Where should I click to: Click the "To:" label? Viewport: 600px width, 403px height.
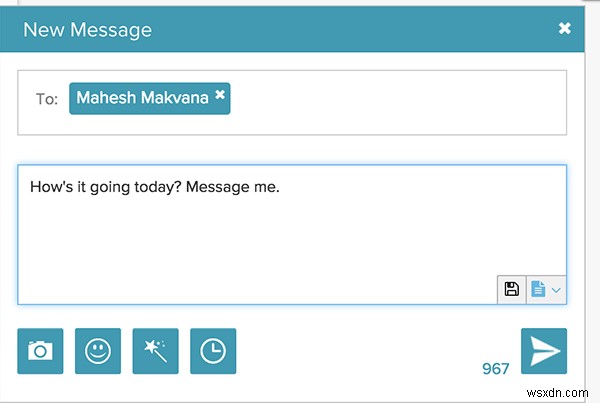tap(46, 99)
